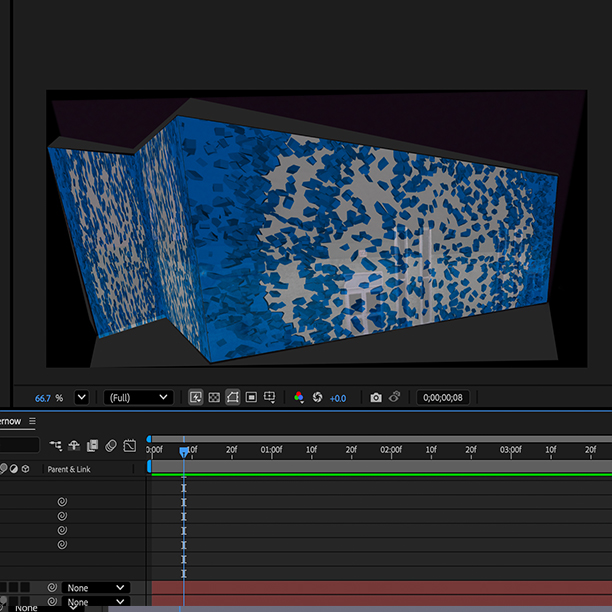
Task: Click the upper red layer's parent pick whip
Action: (52, 587)
